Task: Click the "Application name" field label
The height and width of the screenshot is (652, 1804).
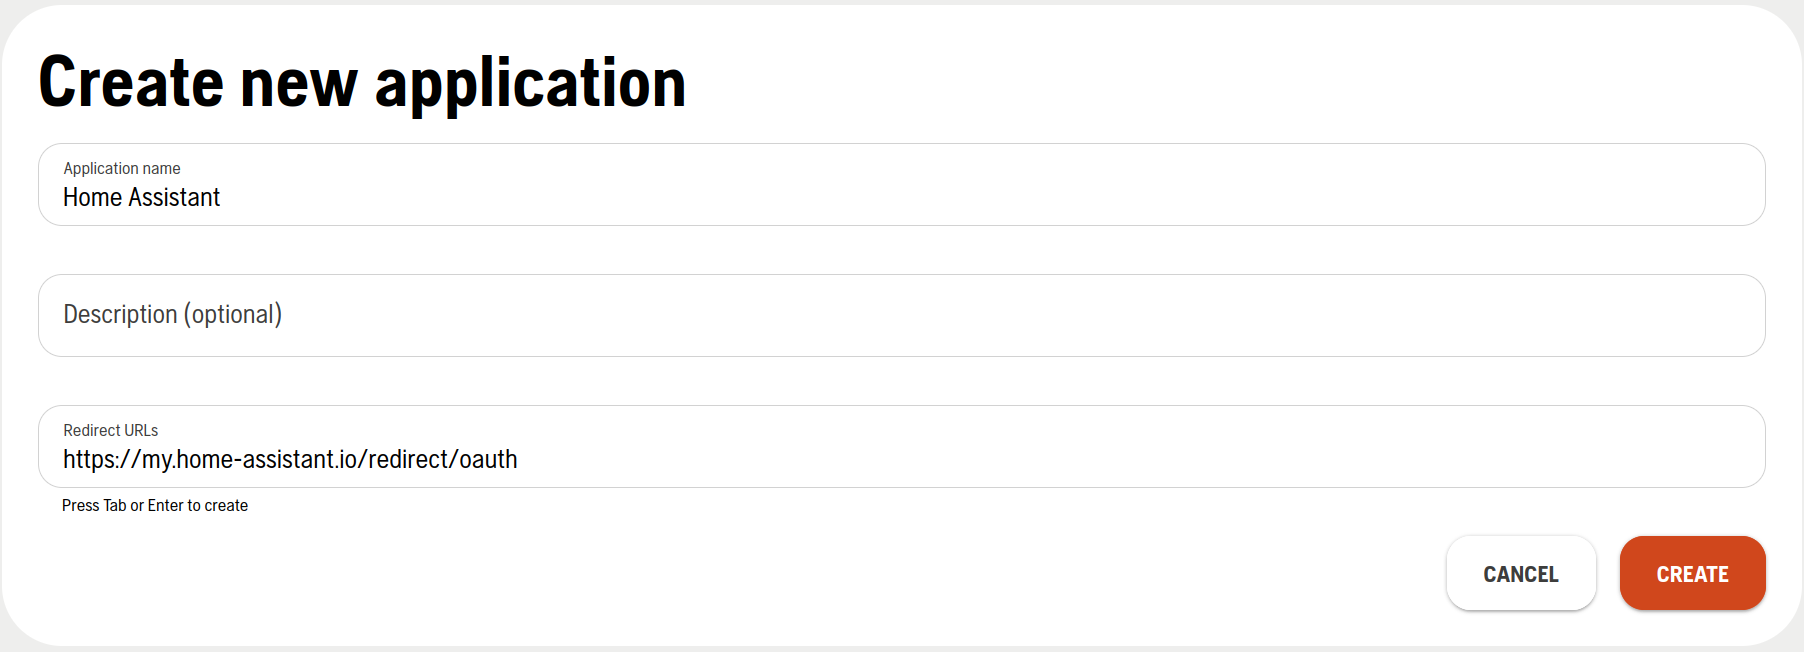Action: 122,168
